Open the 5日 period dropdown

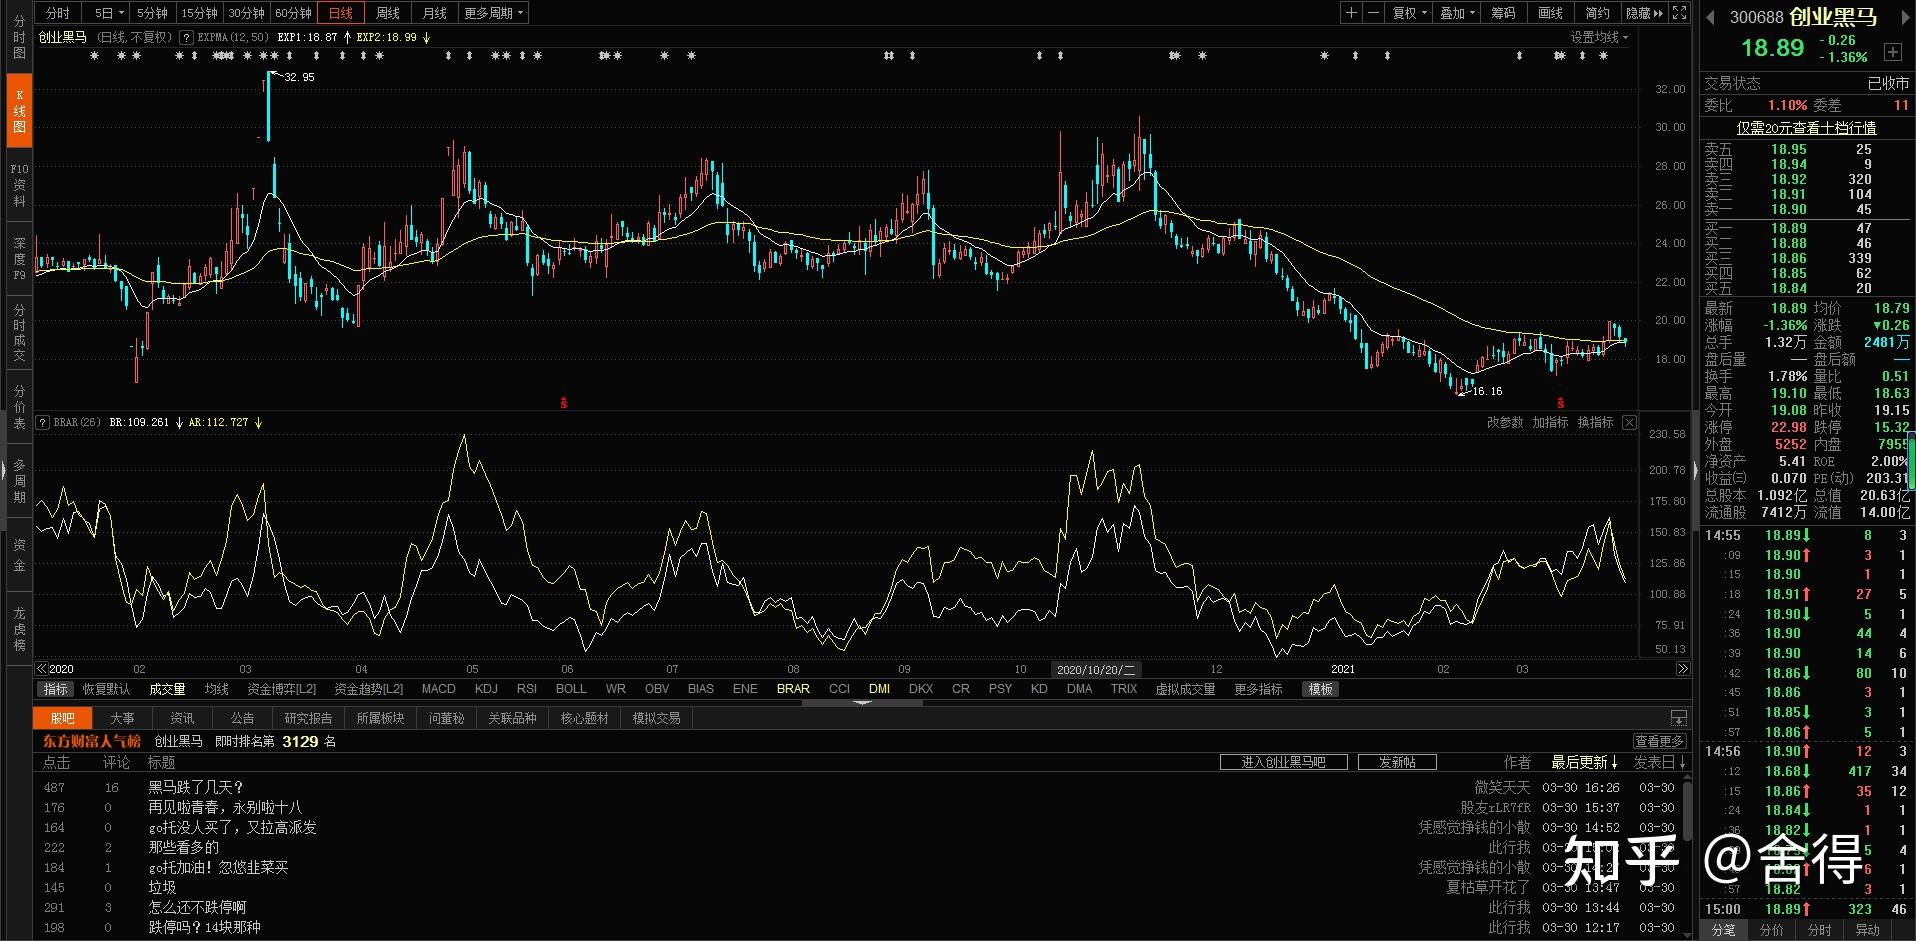[109, 13]
